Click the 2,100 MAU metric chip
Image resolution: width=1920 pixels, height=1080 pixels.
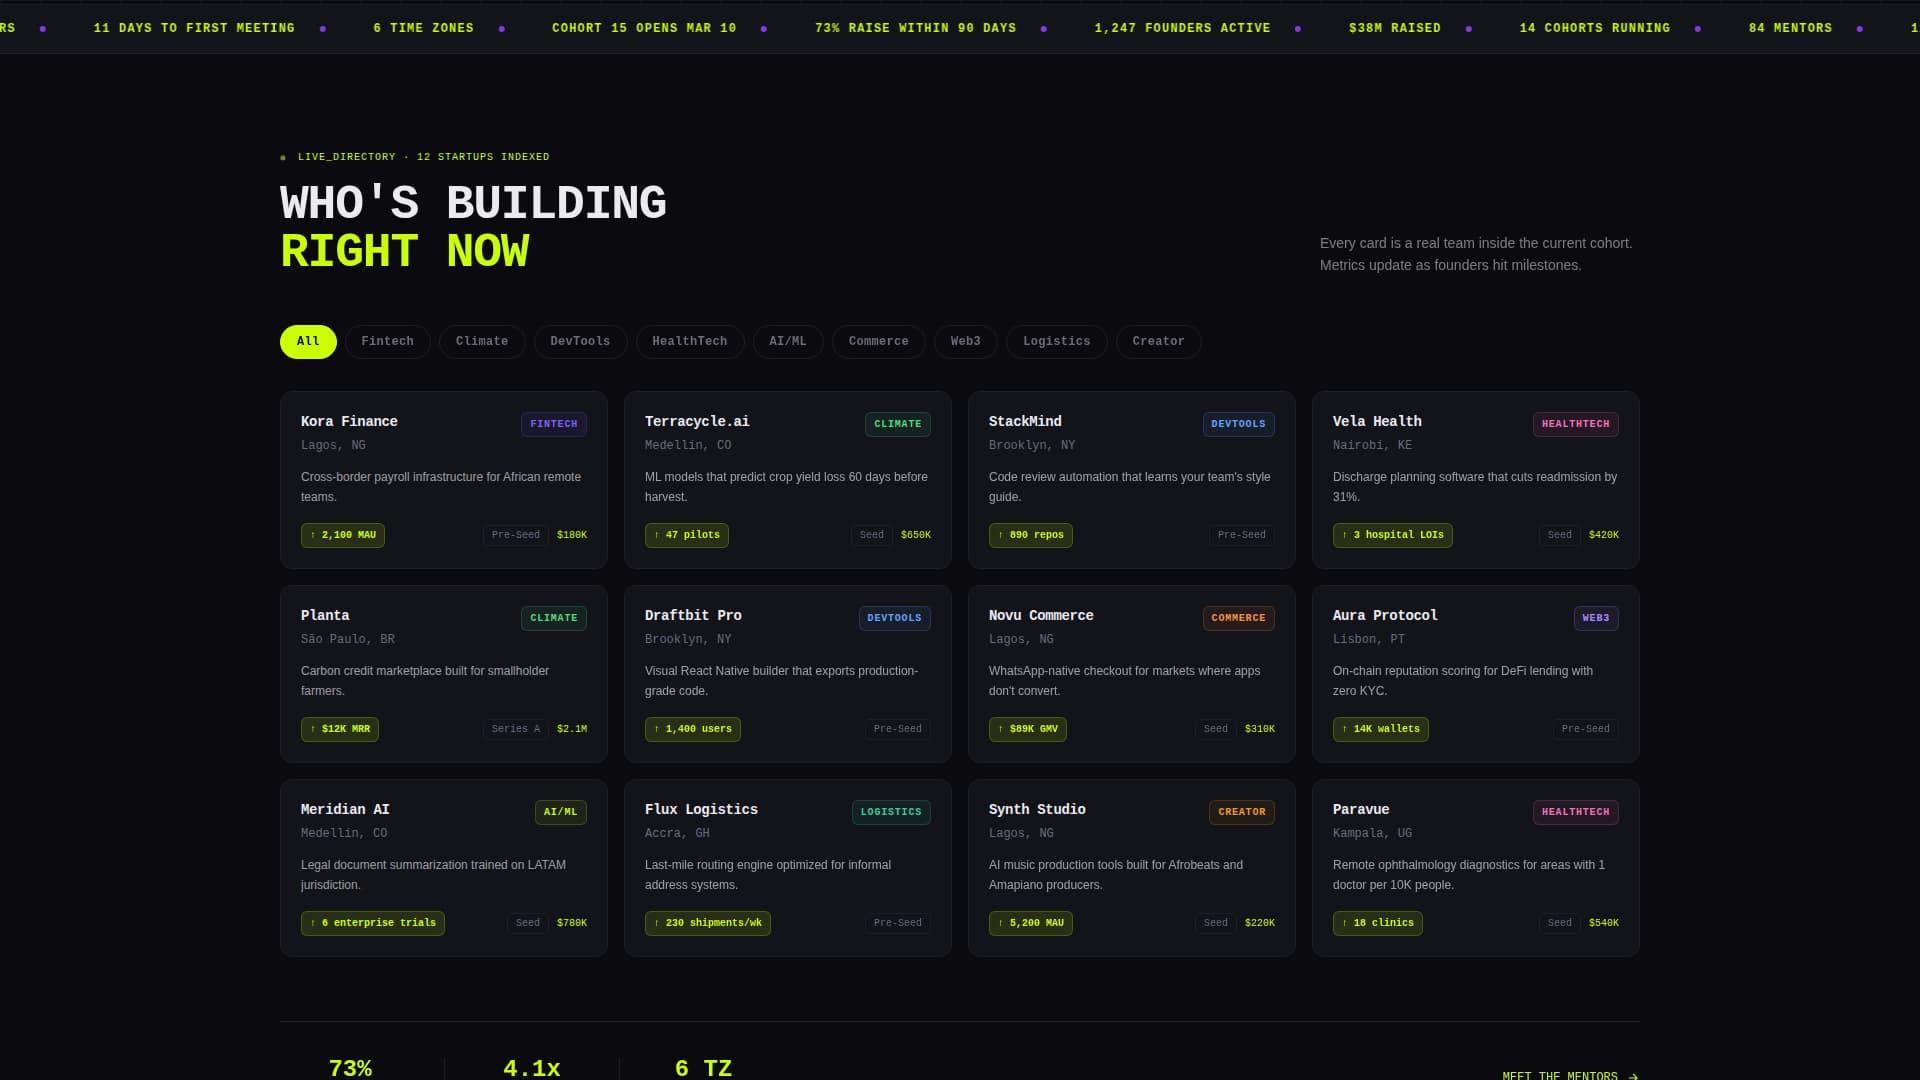click(x=342, y=535)
